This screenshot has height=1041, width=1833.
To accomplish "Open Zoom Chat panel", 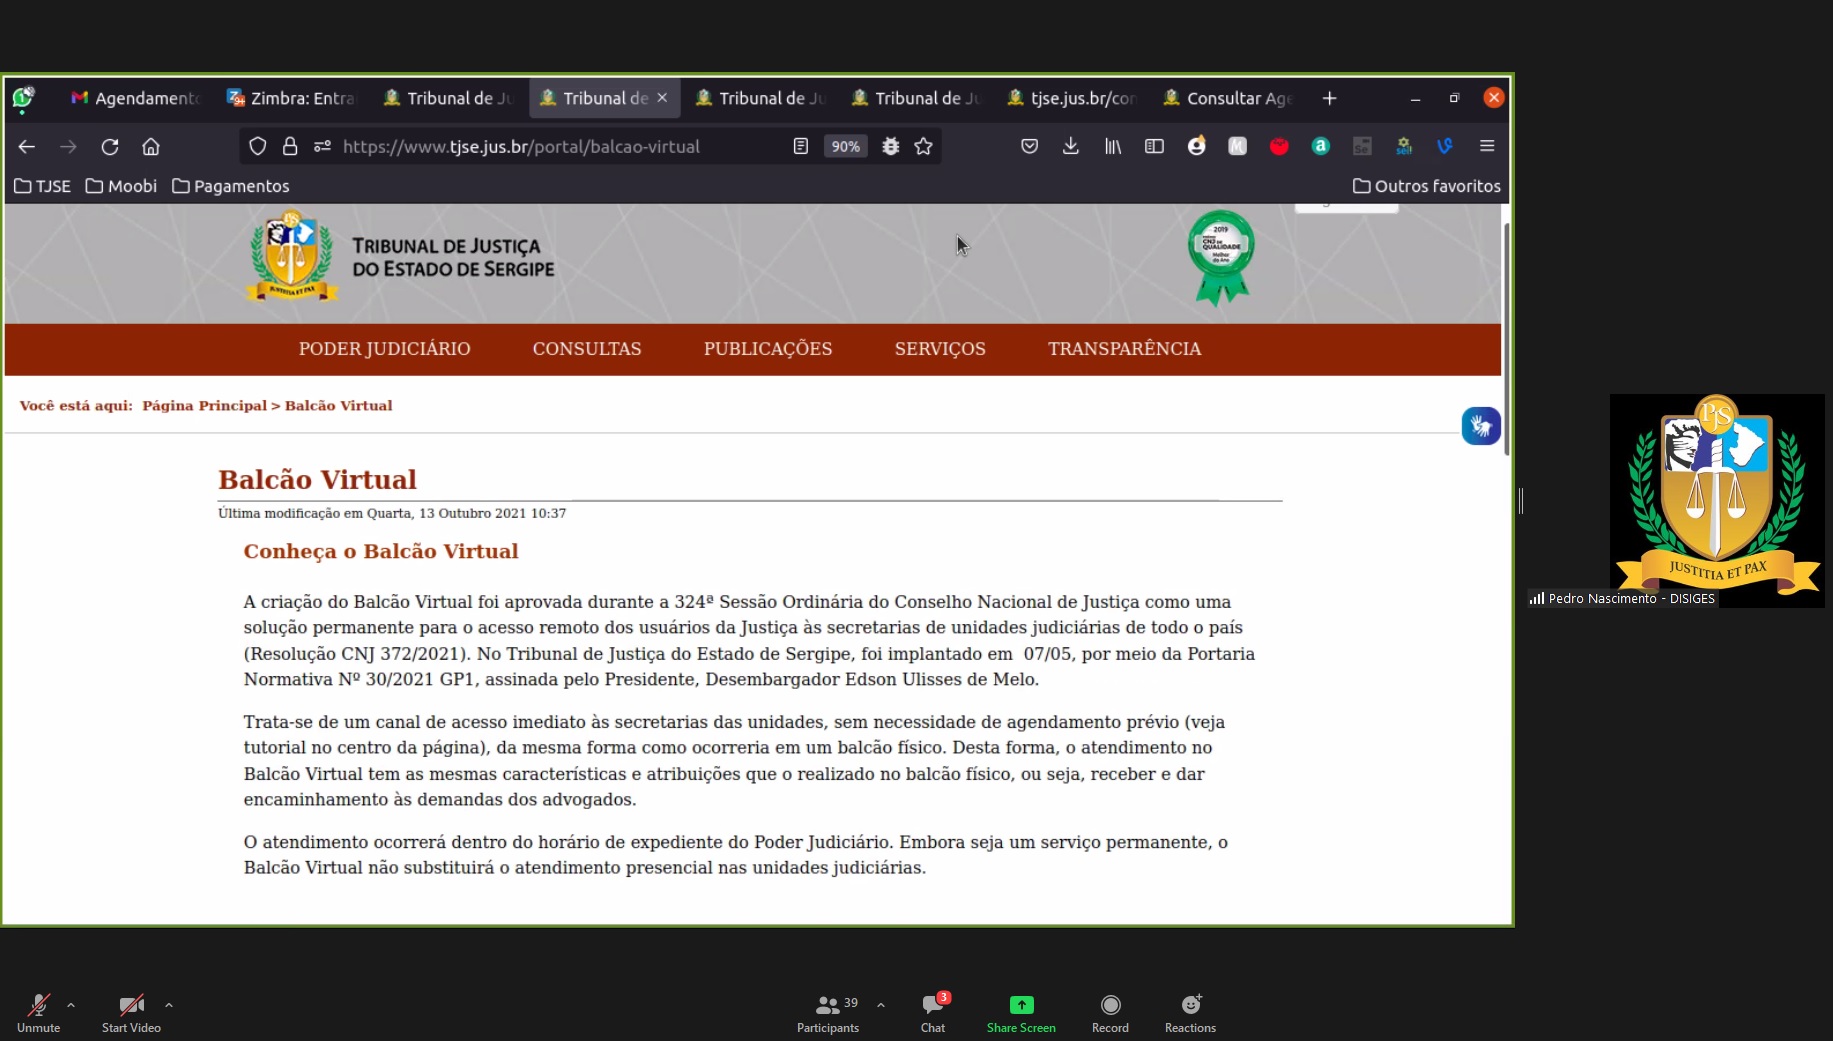I will coord(933,1012).
